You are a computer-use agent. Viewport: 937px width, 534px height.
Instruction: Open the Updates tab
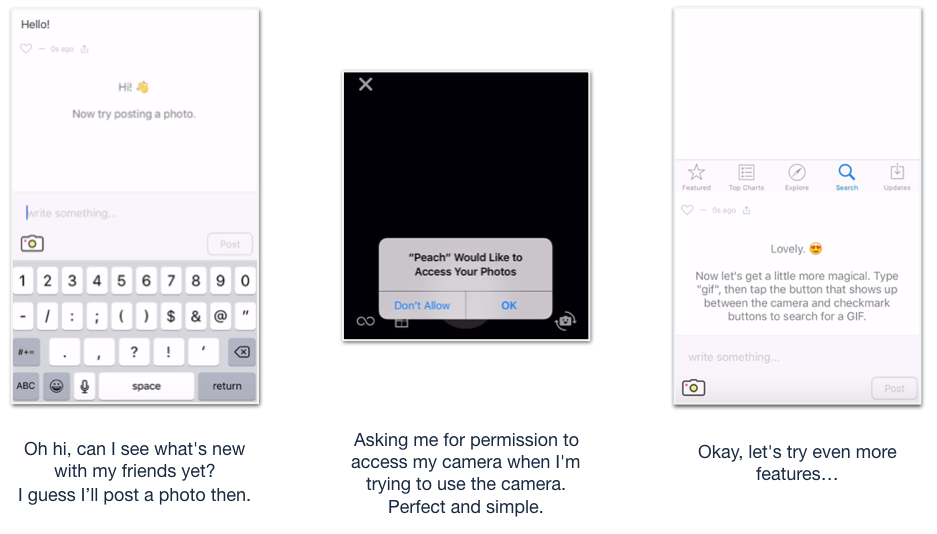[x=897, y=177]
